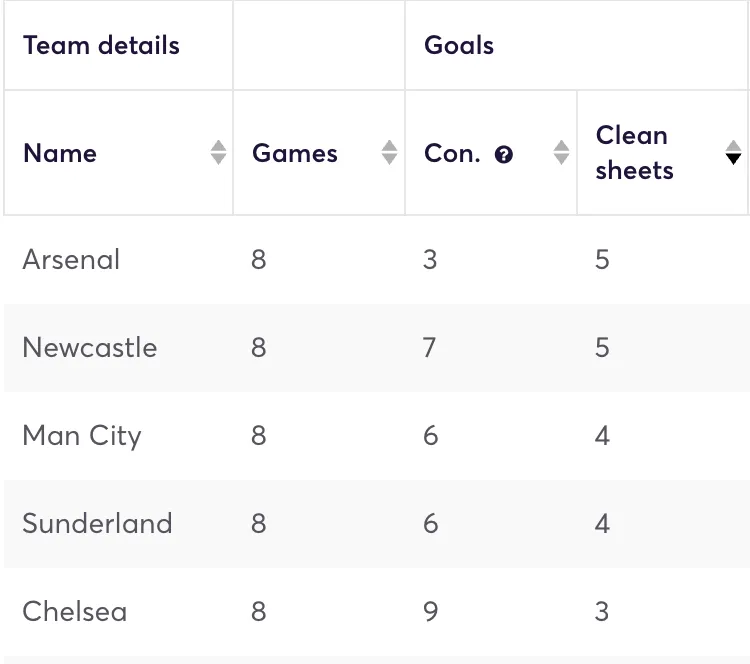Open the Newcastle team row
The width and height of the screenshot is (750, 664).
[x=90, y=348]
